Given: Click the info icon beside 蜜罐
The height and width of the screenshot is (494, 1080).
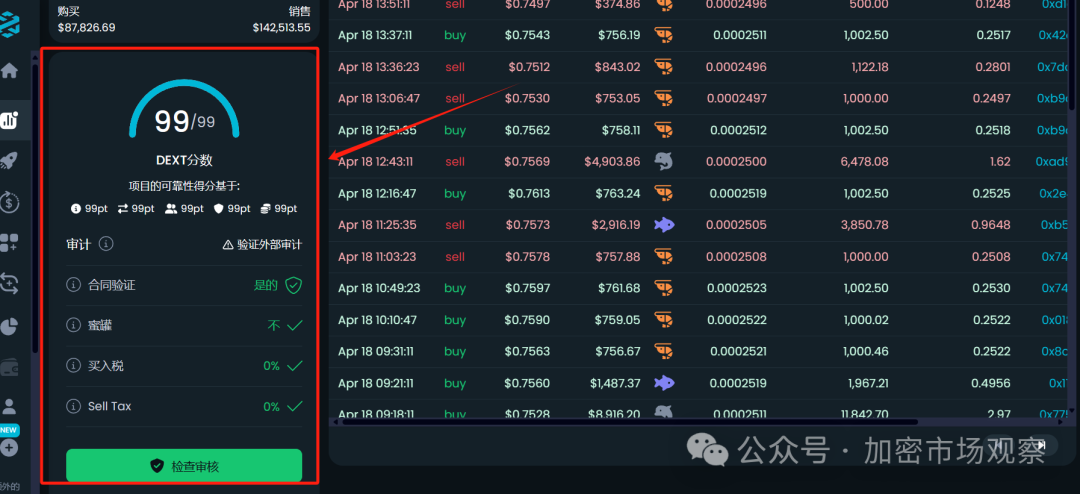Looking at the screenshot, I should [73, 325].
